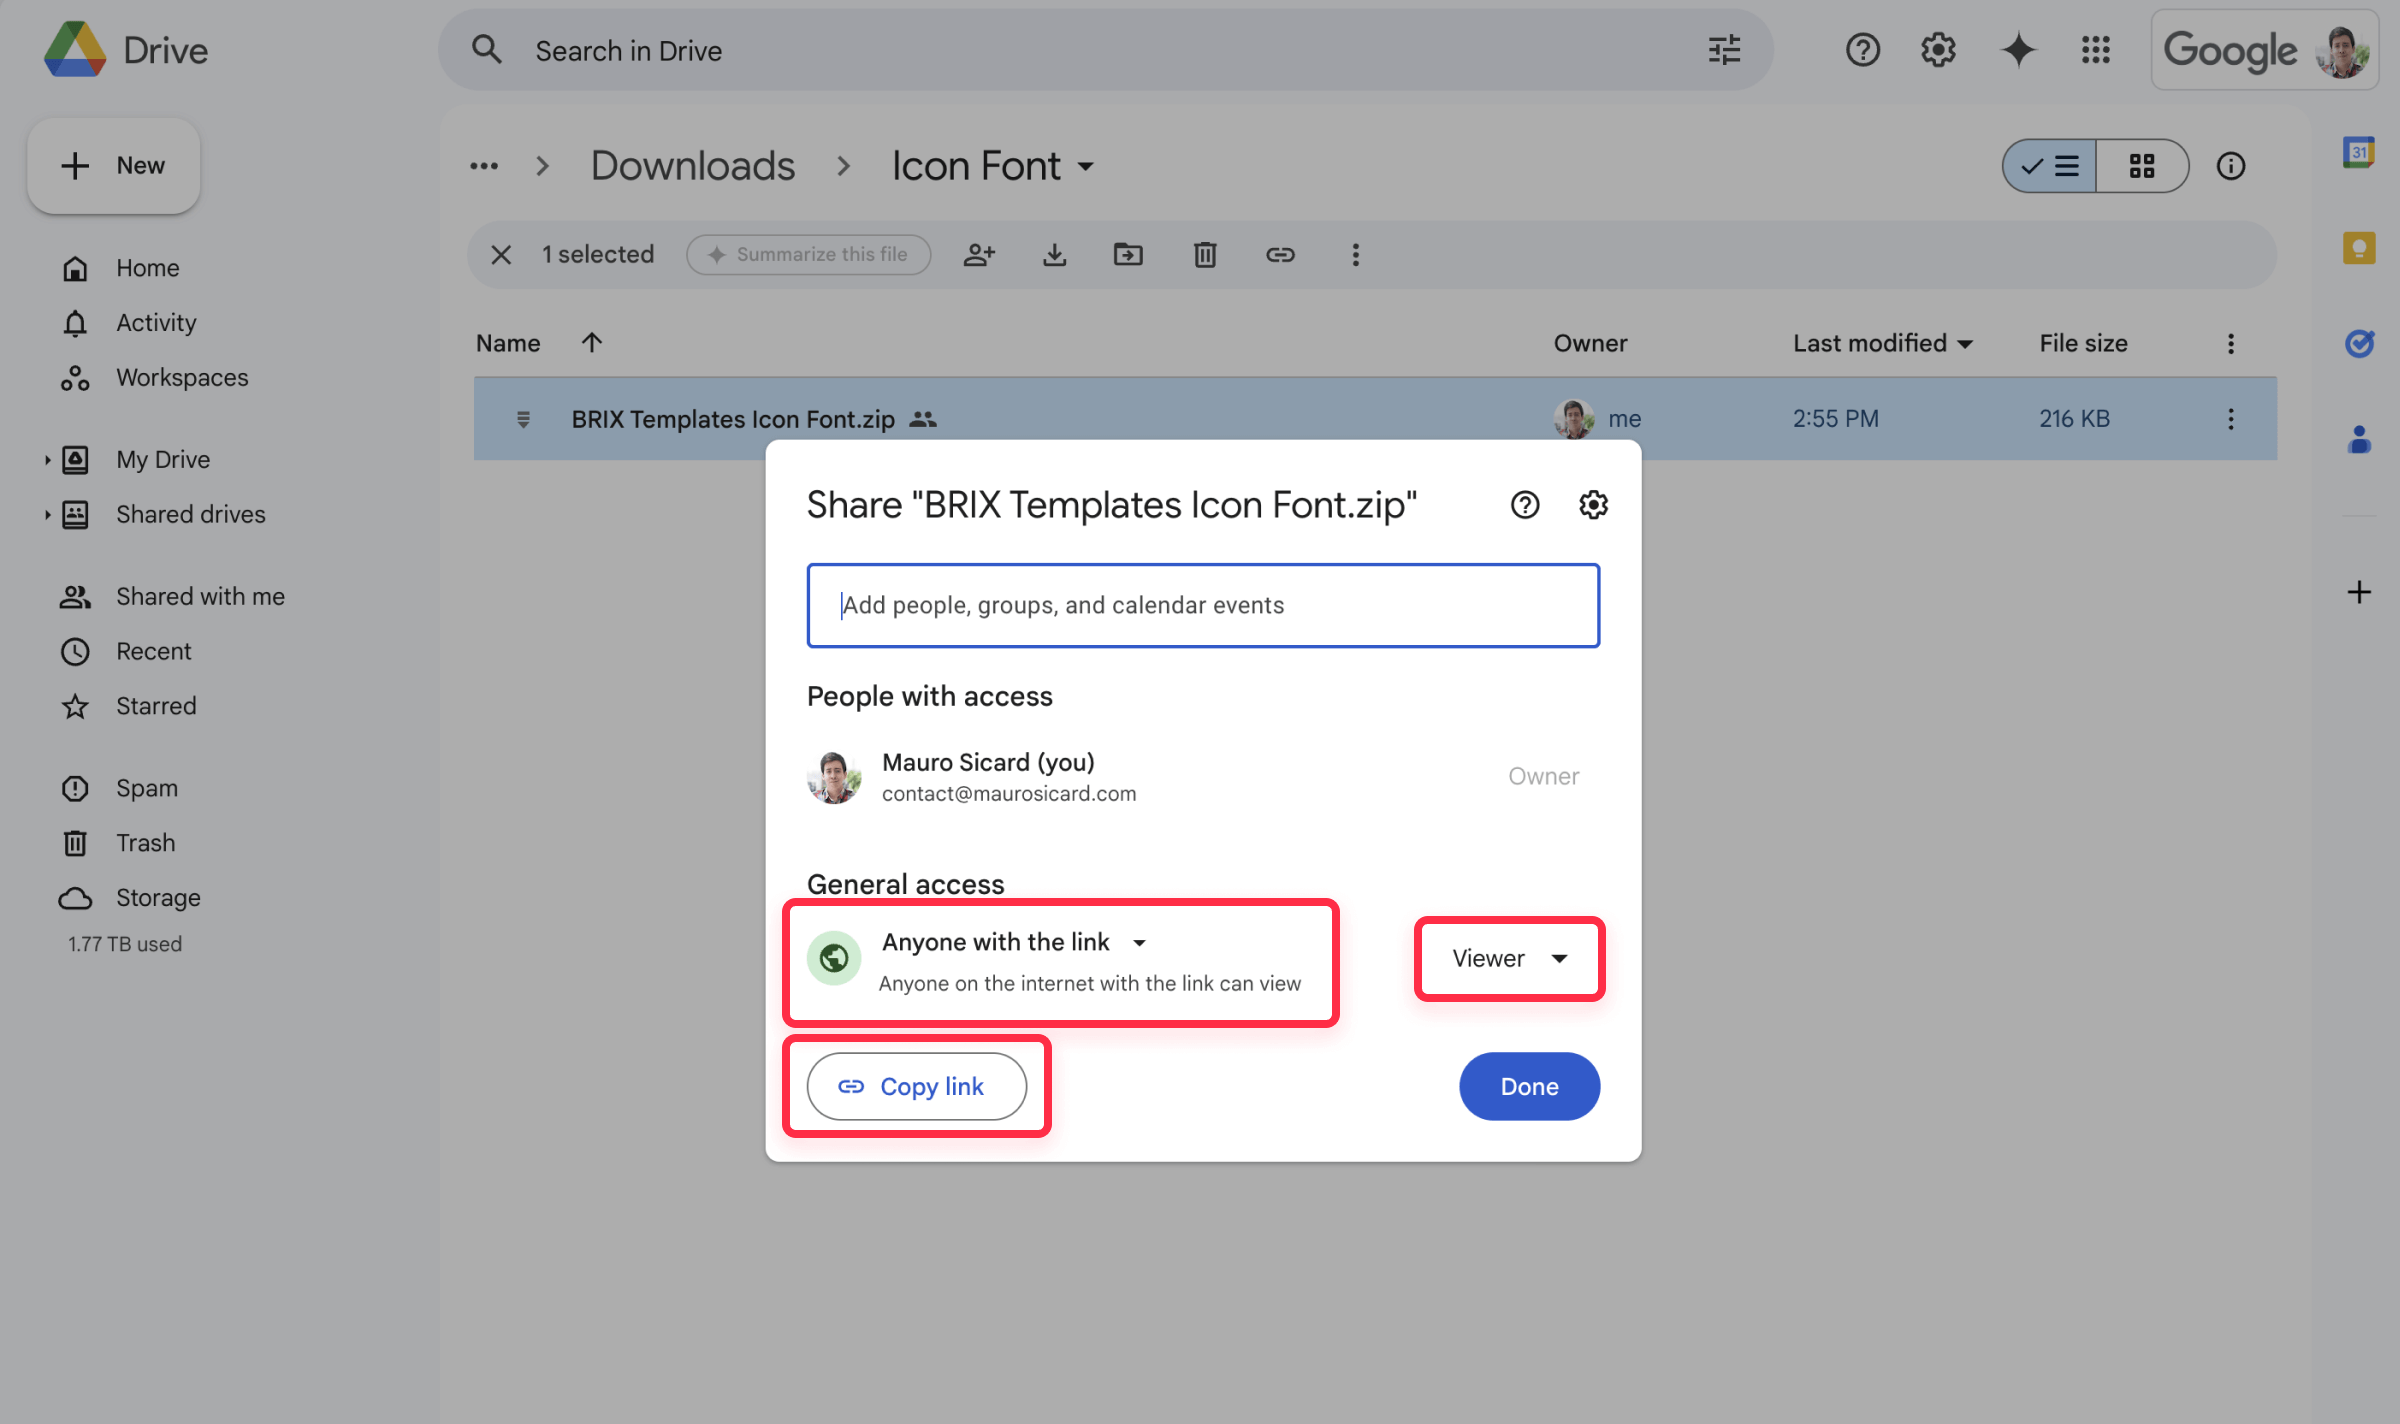
Task: Switch to list layout view
Action: pos(2050,166)
